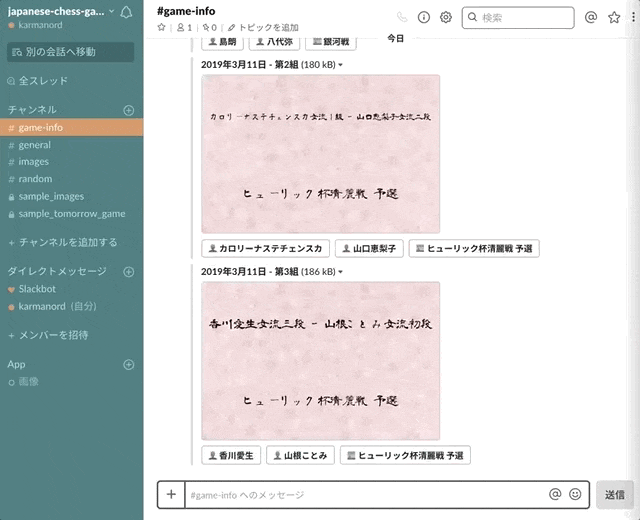The width and height of the screenshot is (640, 520).
Task: Insert a mention with the @ composer icon
Action: [x=555, y=494]
